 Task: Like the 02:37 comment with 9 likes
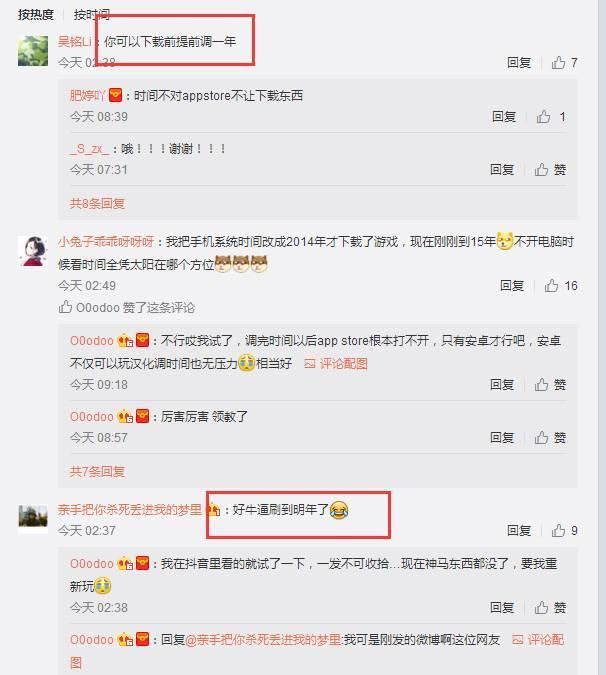pyautogui.click(x=564, y=530)
